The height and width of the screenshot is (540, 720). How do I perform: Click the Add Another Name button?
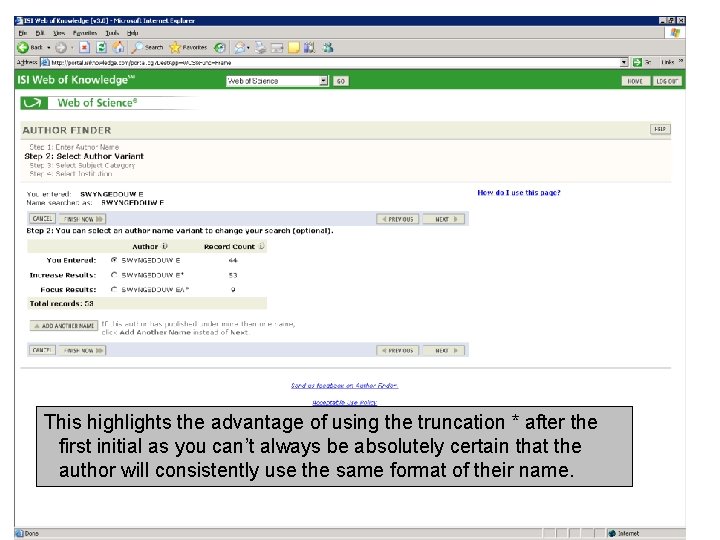click(64, 326)
